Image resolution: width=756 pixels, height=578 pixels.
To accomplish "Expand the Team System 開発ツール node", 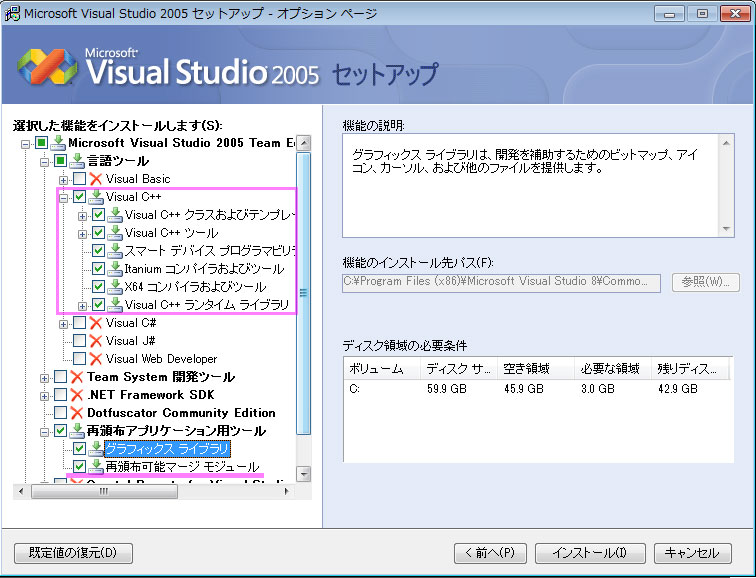I will click(44, 378).
